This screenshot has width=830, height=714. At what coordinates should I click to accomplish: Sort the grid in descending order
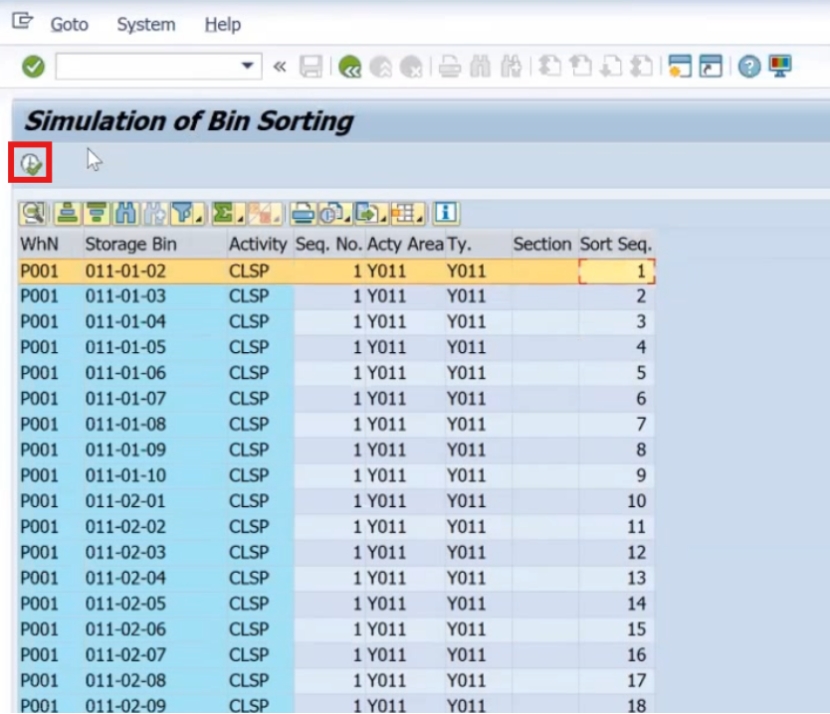[96, 213]
